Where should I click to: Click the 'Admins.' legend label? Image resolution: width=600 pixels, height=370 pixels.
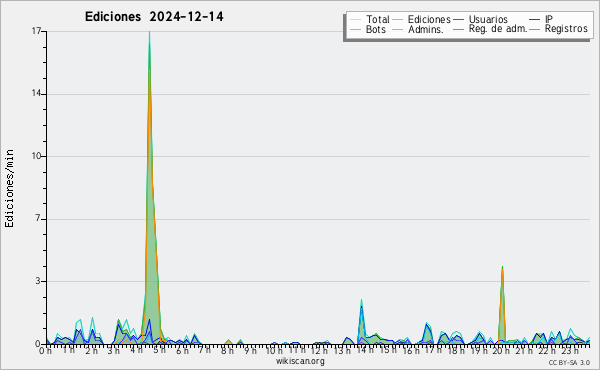426,29
